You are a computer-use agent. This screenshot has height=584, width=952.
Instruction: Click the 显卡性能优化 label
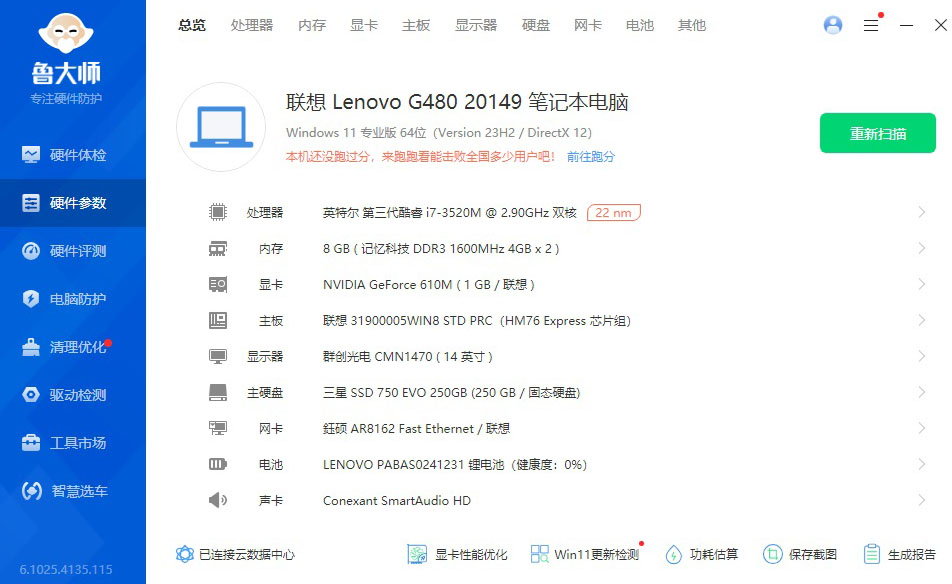coord(471,554)
